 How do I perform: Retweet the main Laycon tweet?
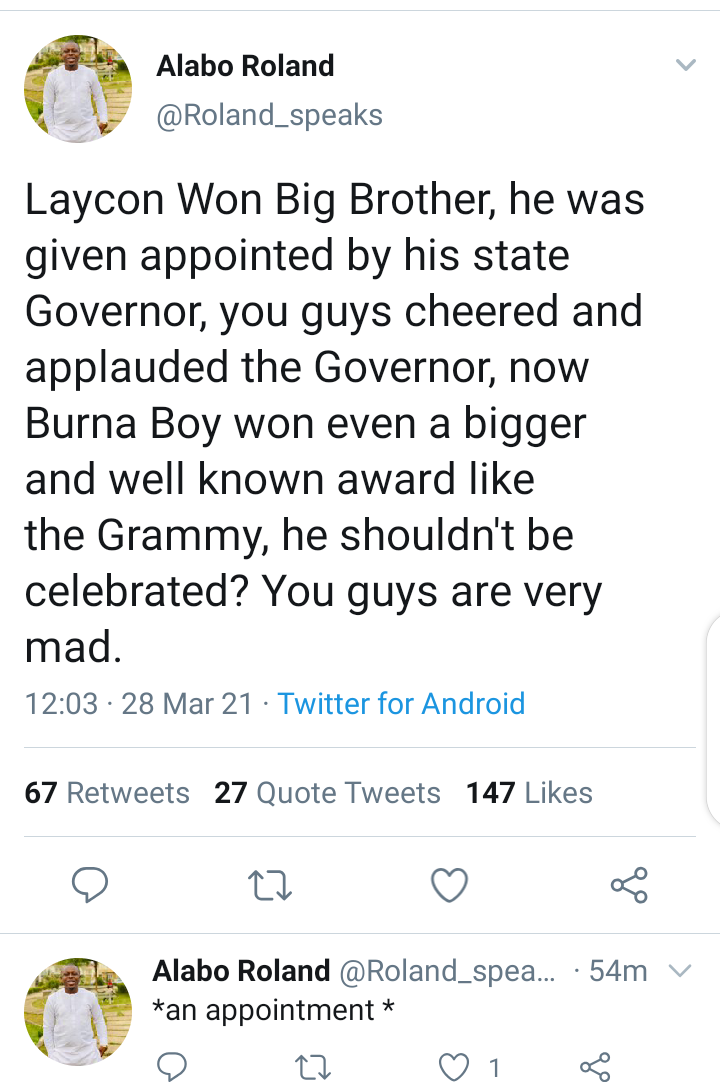[271, 885]
